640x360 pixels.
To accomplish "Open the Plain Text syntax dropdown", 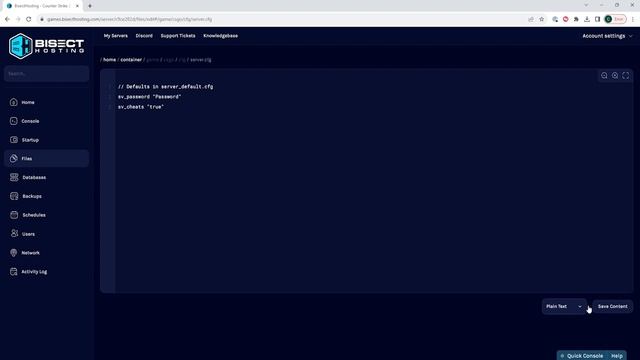I will coord(564,306).
